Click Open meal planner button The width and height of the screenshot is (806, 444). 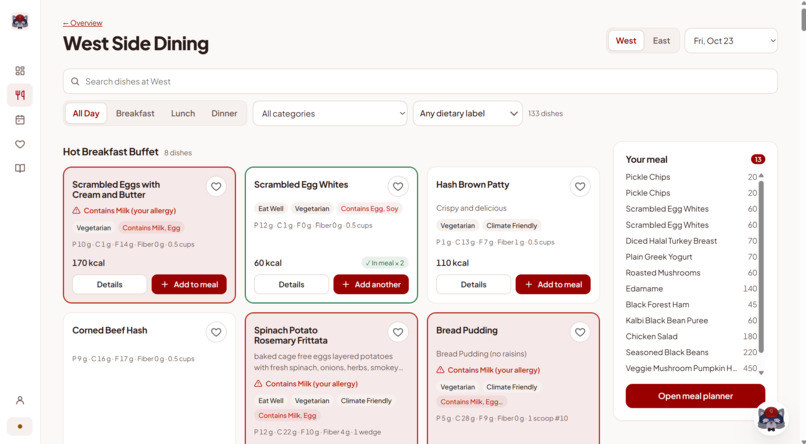point(695,396)
